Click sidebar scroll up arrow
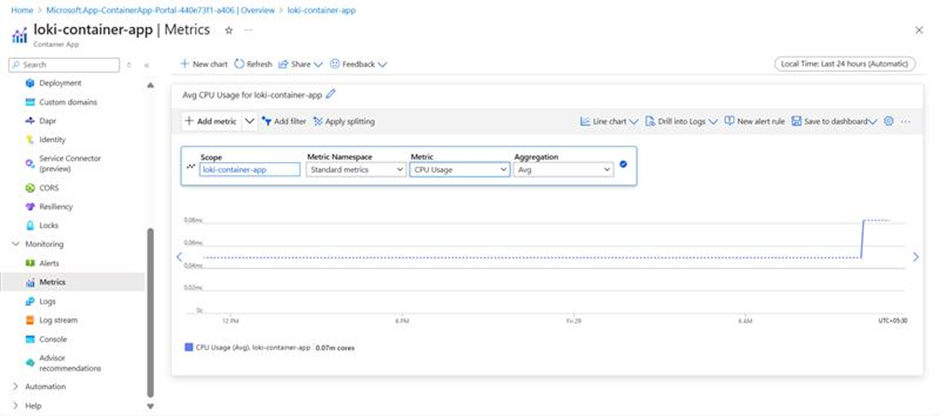940x416 pixels. (x=150, y=86)
